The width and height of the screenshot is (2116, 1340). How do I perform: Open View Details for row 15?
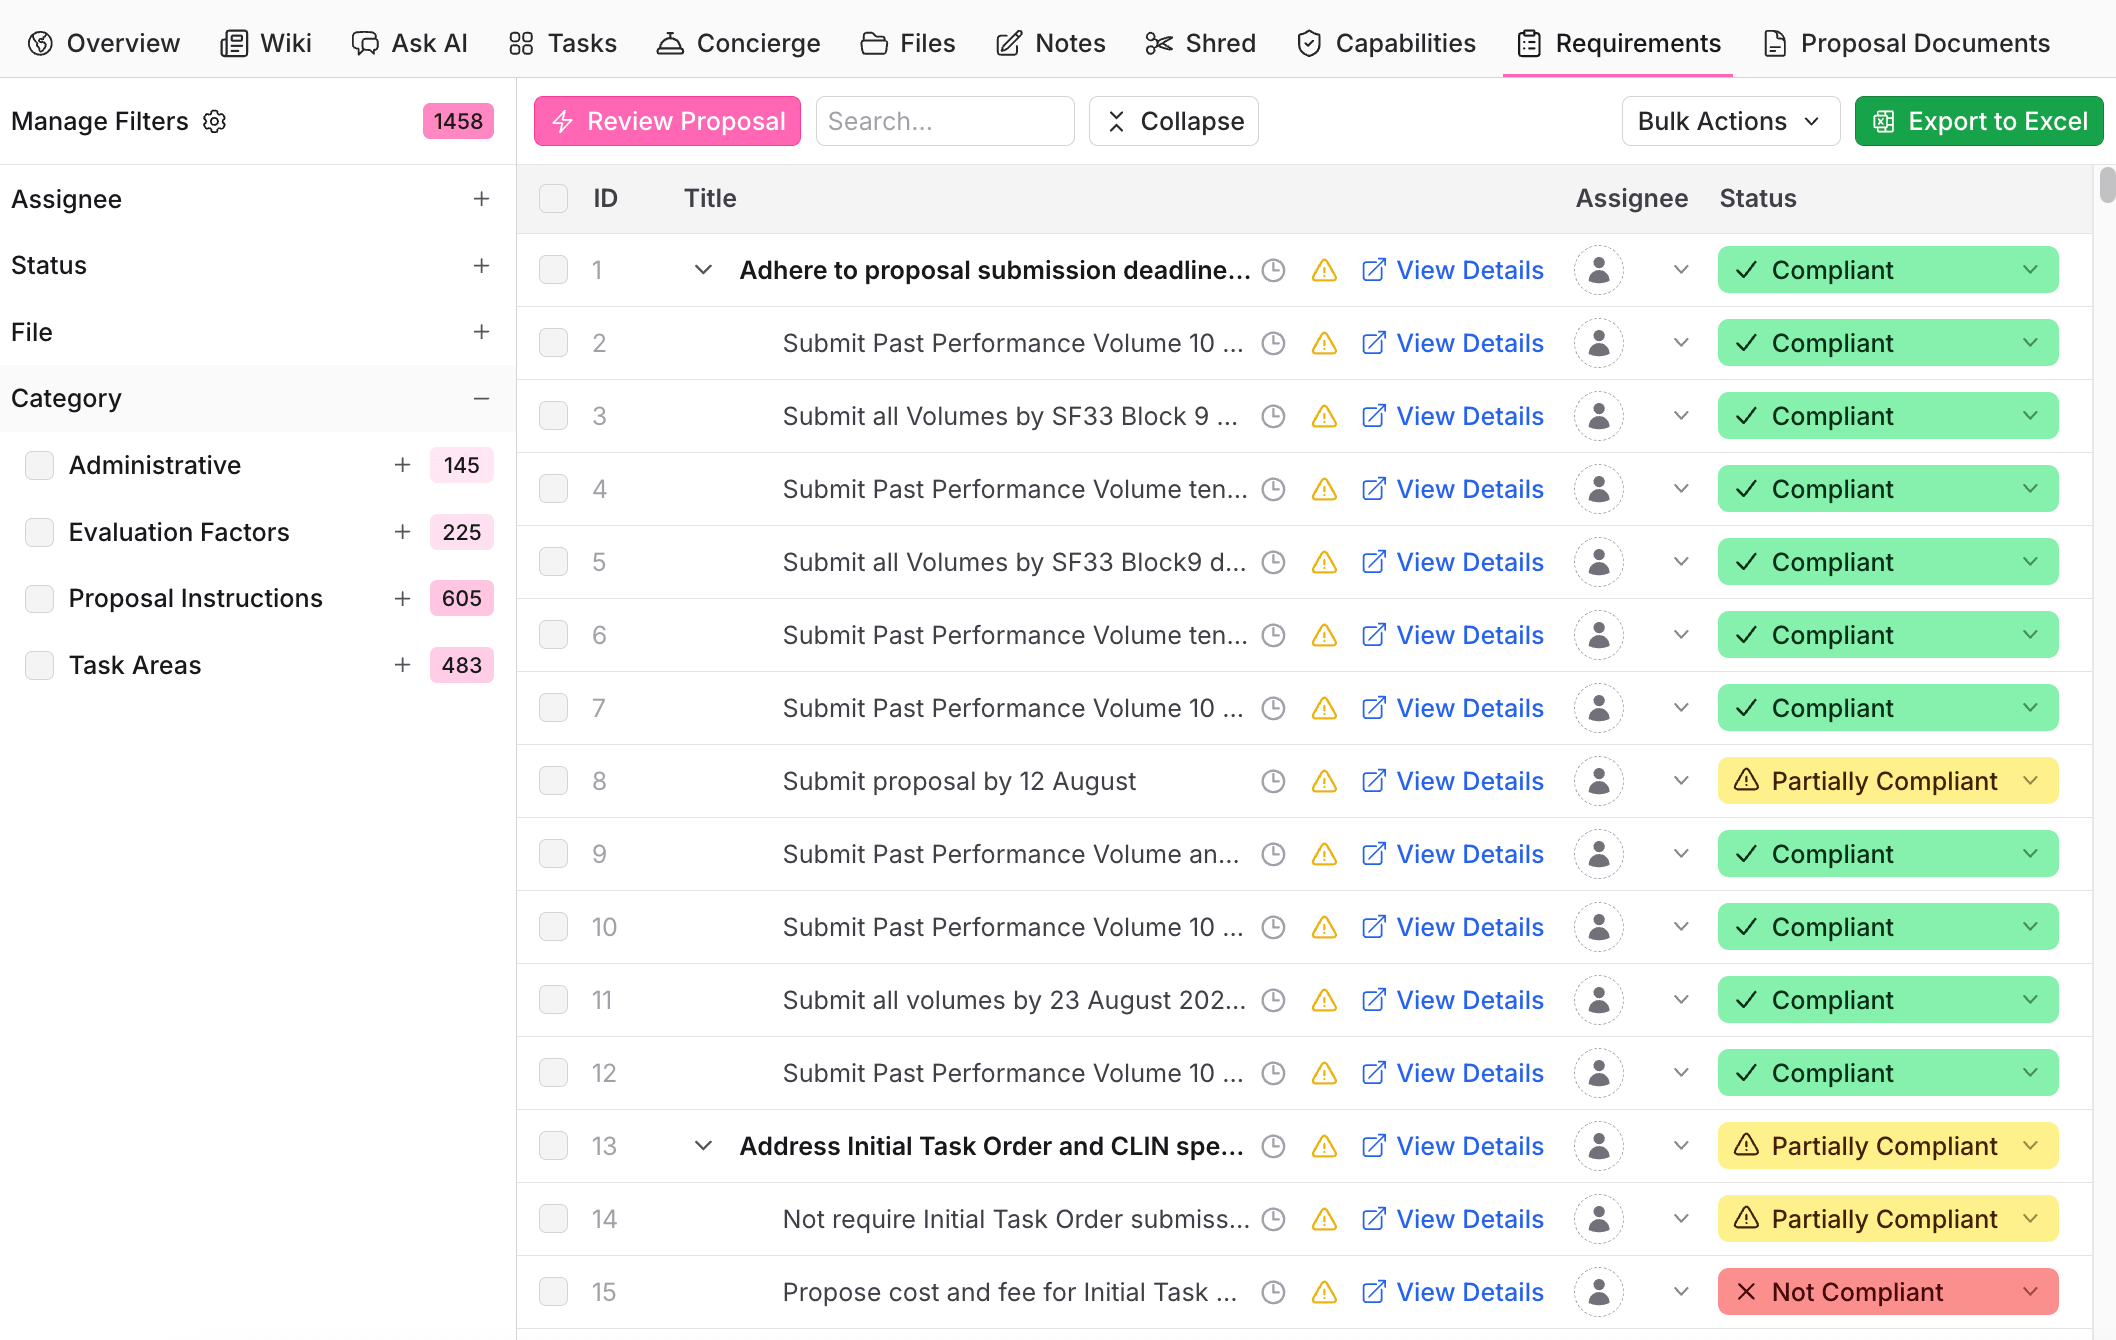(x=1452, y=1292)
